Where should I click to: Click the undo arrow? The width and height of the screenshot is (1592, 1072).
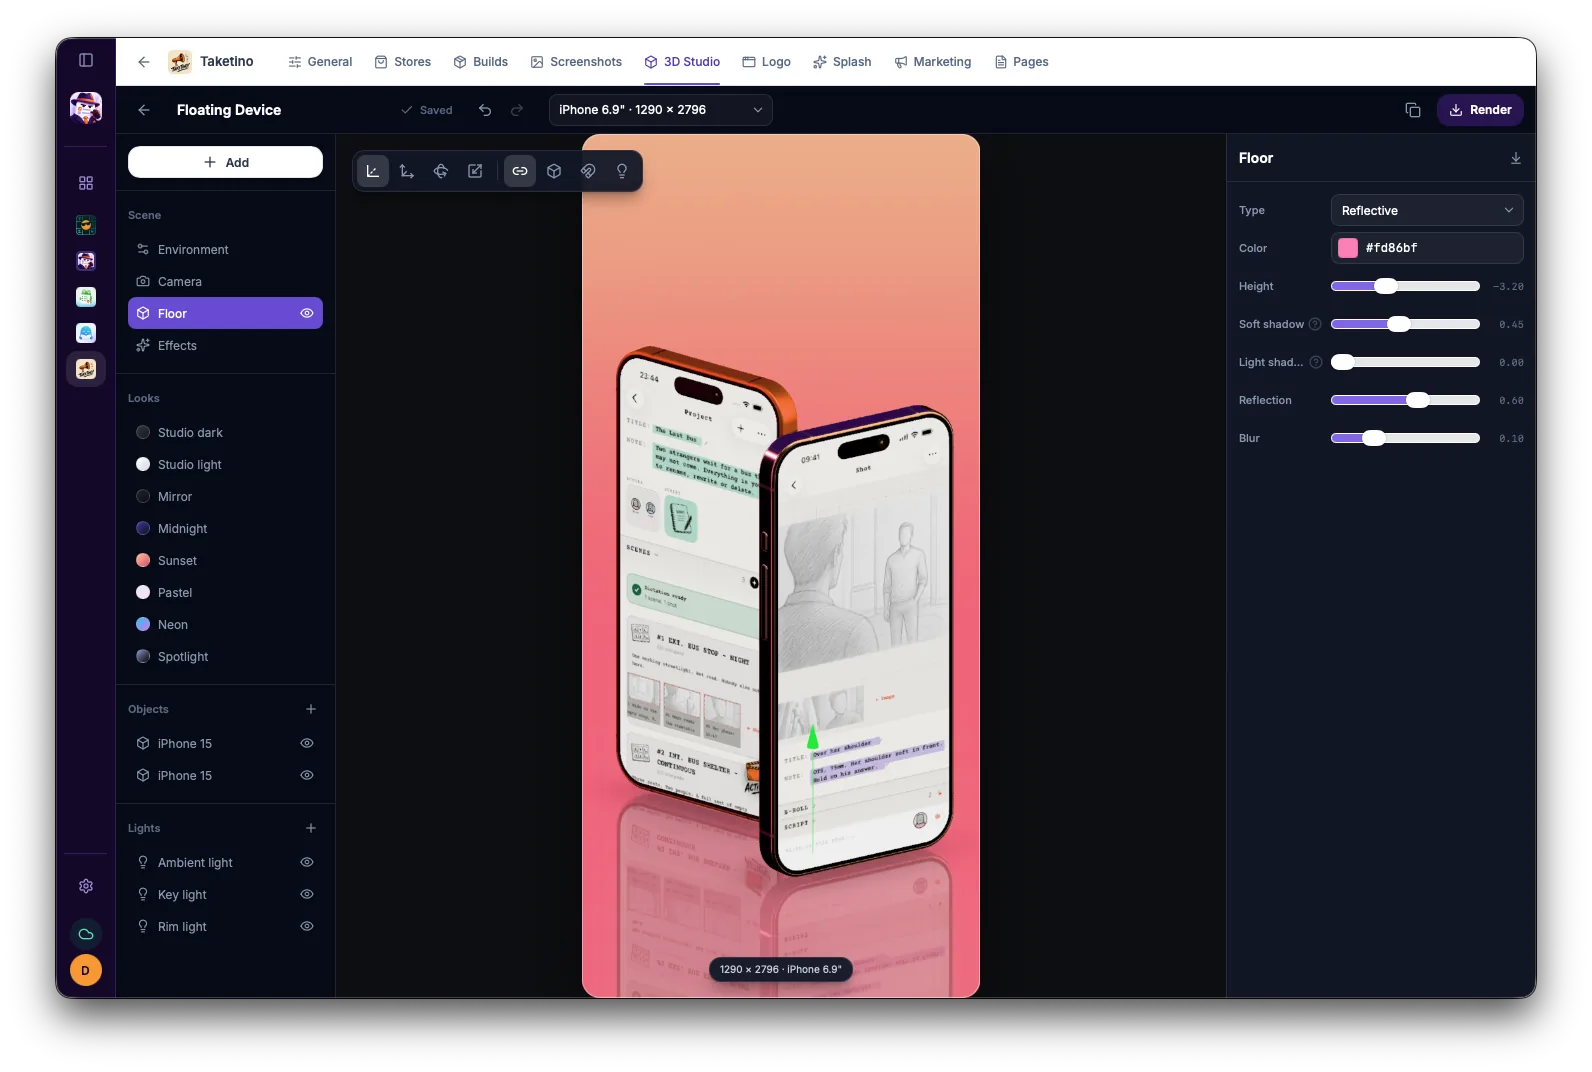click(485, 110)
